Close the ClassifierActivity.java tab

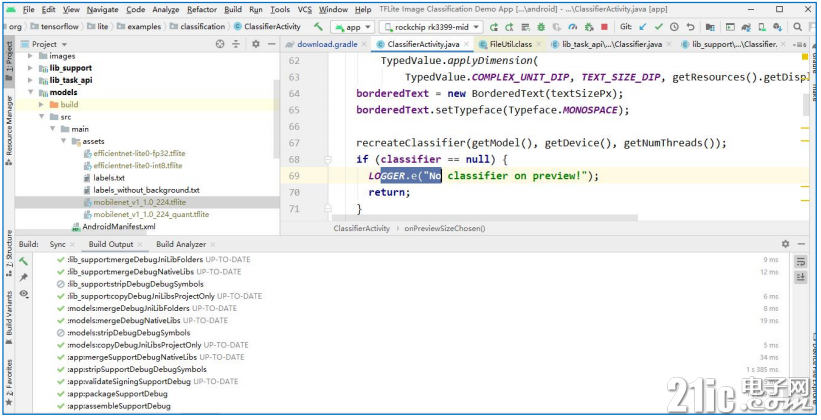pos(466,45)
